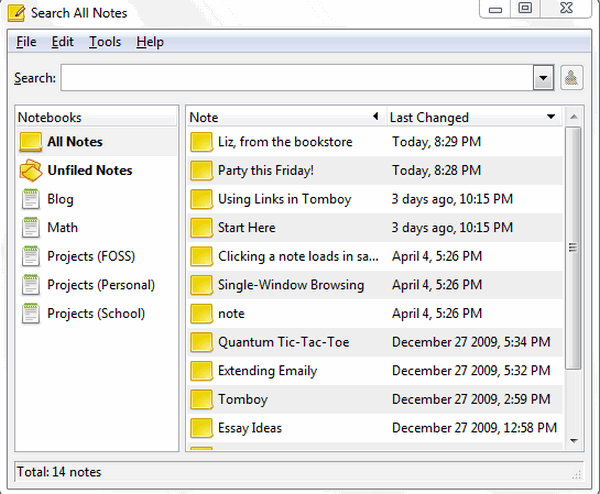Click note icon beside Start Here
The width and height of the screenshot is (600, 494).
201,228
